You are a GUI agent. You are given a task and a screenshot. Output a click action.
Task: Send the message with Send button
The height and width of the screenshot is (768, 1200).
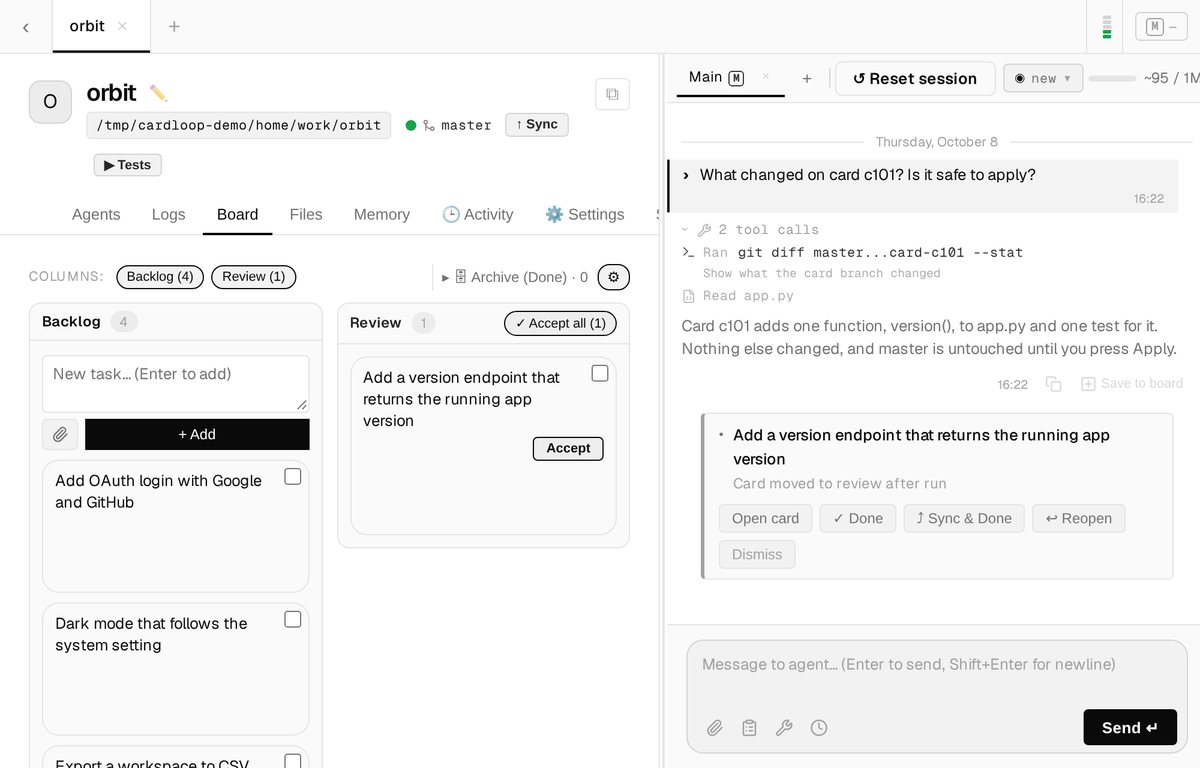click(1130, 727)
